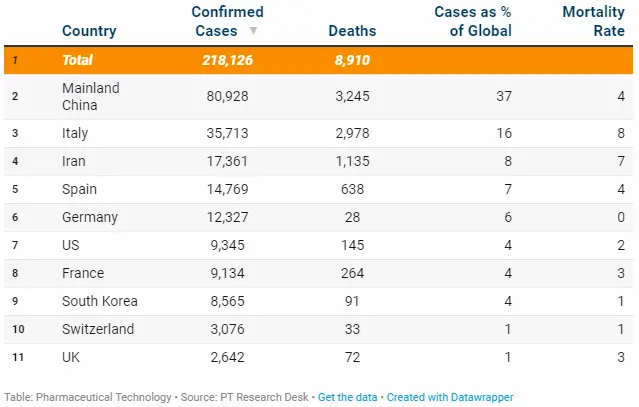
Task: Open the Created with Datawrapper link
Action: [450, 397]
